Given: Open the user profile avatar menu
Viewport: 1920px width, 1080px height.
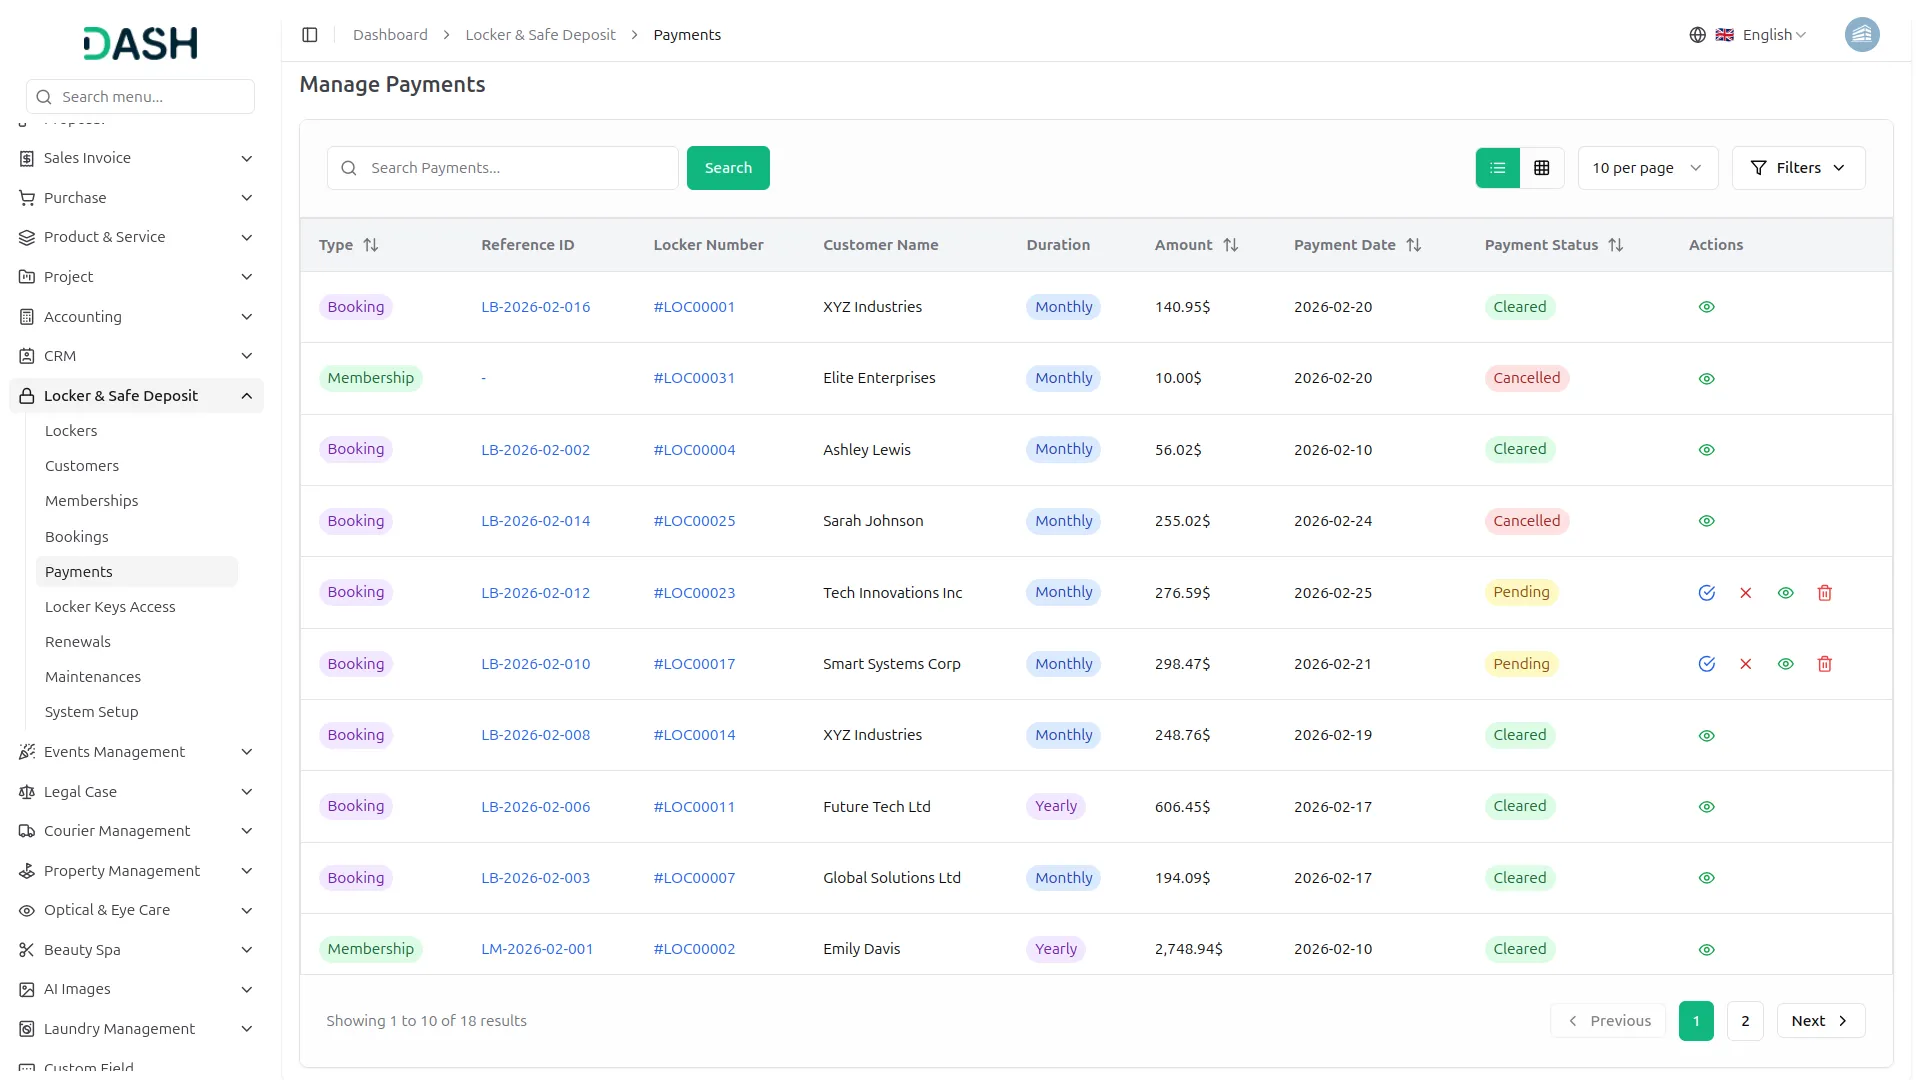Looking at the screenshot, I should 1862,34.
